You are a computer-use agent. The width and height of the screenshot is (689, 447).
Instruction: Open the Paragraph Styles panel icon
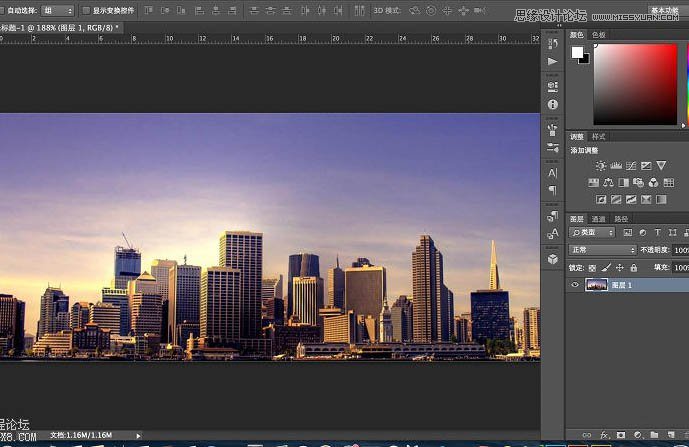coord(552,215)
